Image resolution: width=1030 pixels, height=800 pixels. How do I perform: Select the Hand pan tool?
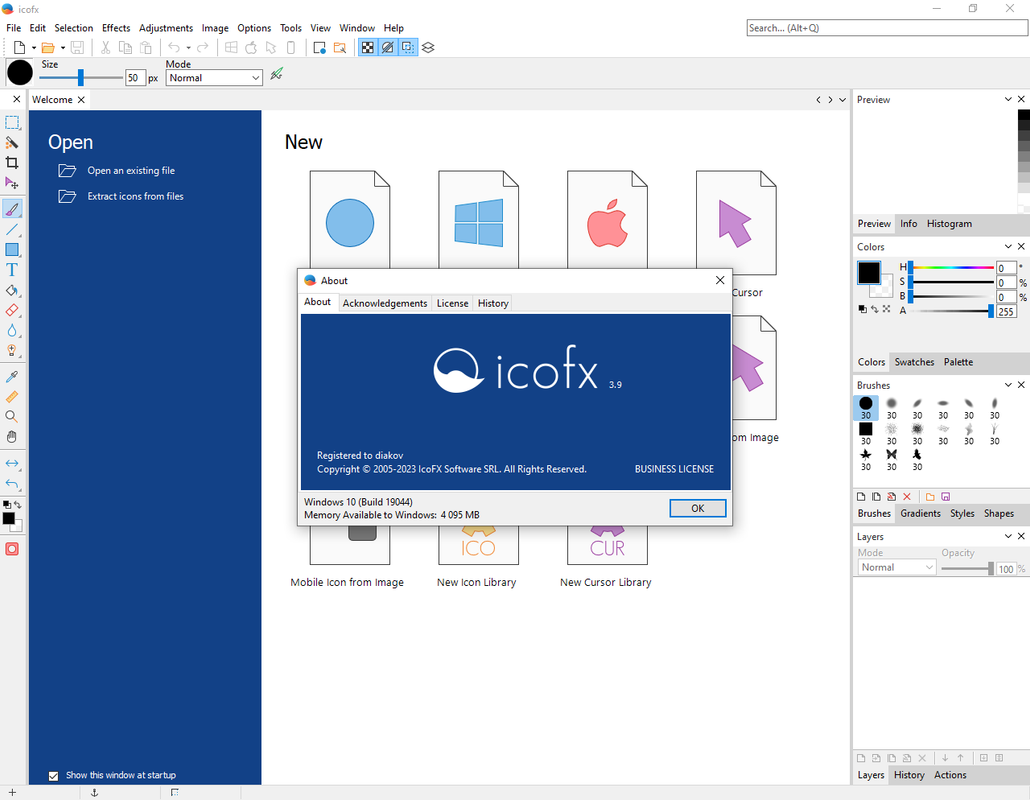pos(12,437)
